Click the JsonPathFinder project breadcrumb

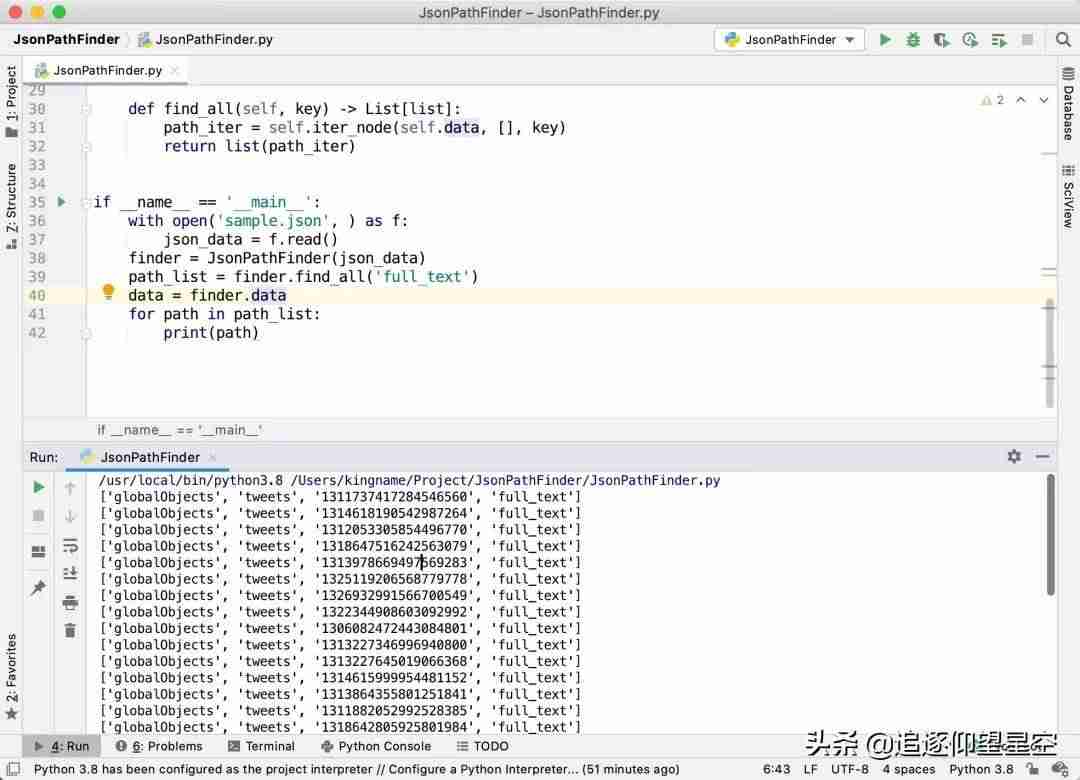pyautogui.click(x=67, y=40)
